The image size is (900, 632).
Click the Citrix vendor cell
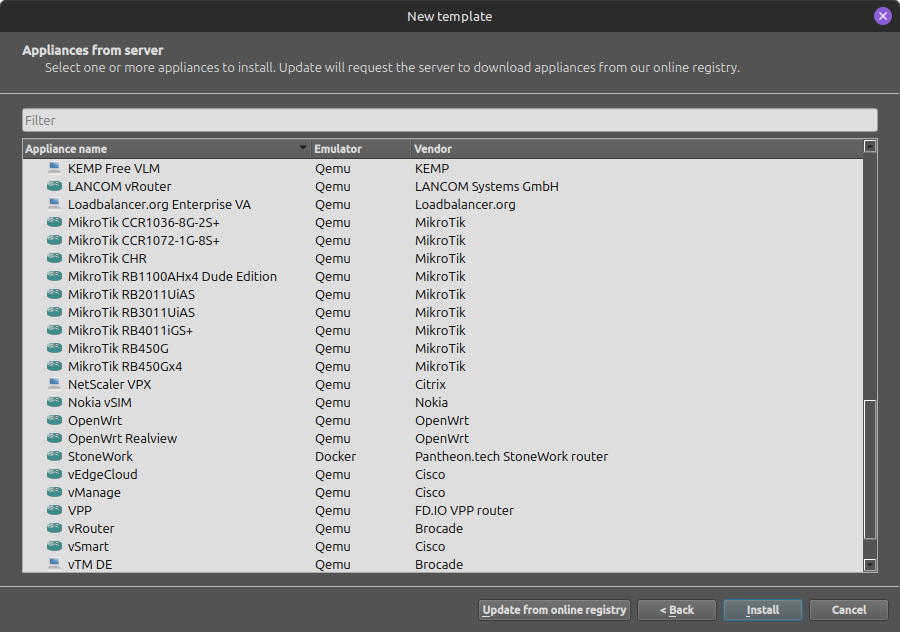point(430,385)
